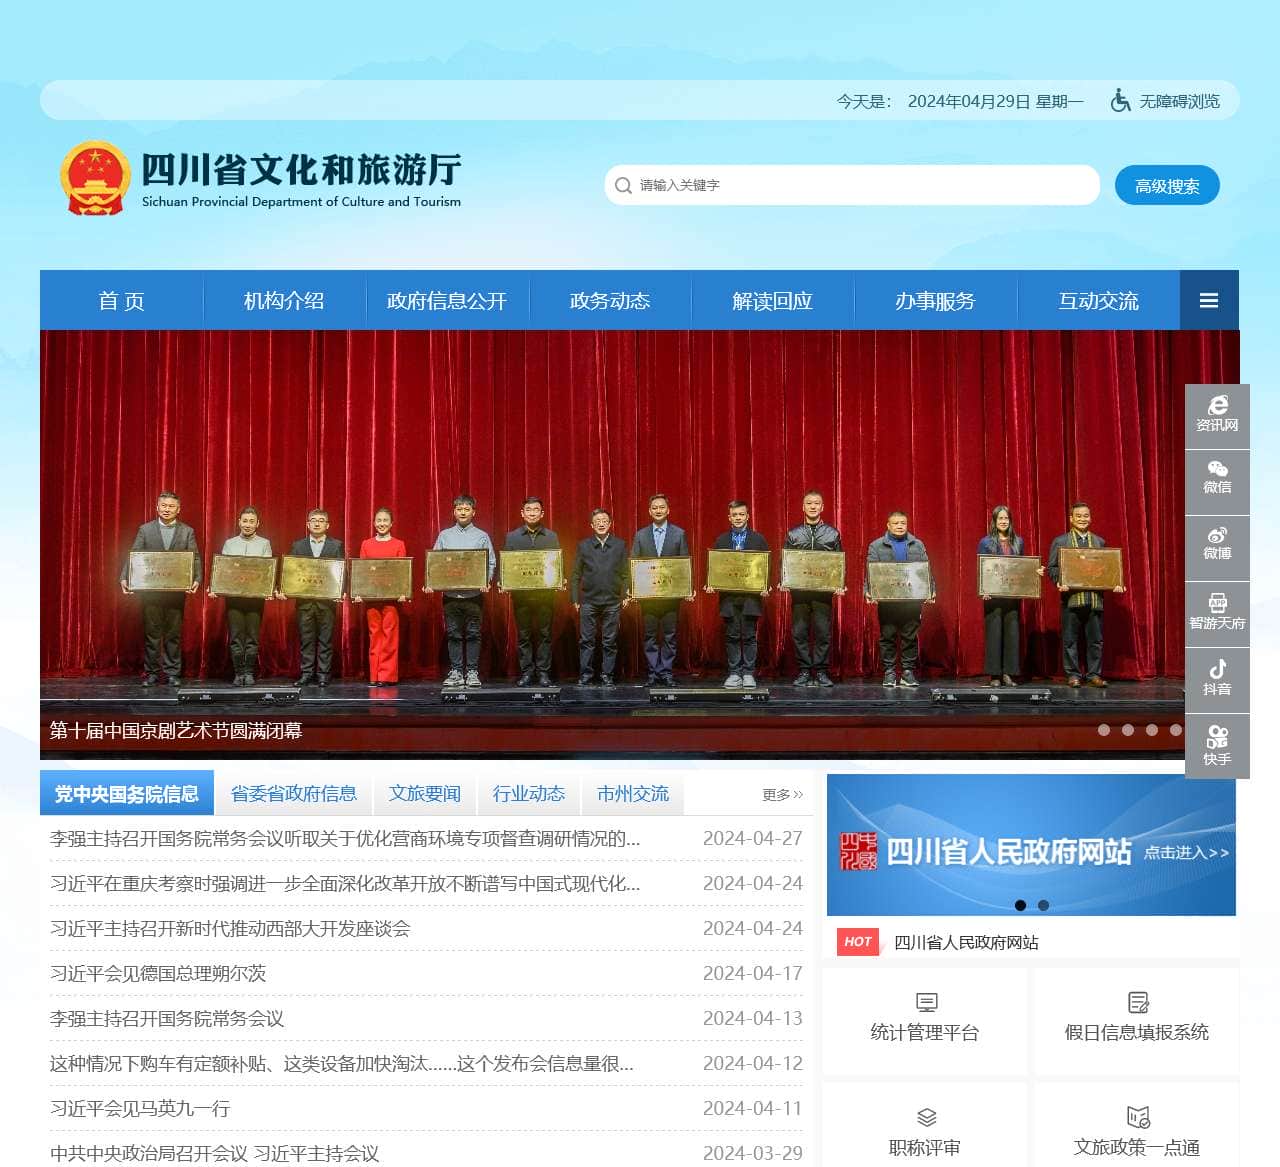Open the 习近平会见德国总理朔尔茨 article

tap(158, 973)
